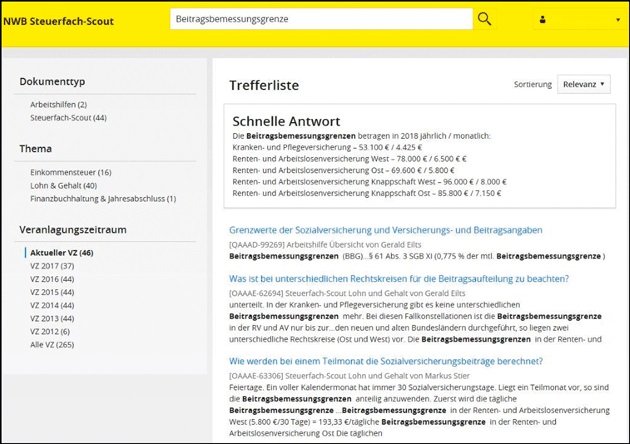The image size is (630, 444).
Task: Select the Lohn & Gehalt (40) topic
Action: tap(64, 185)
